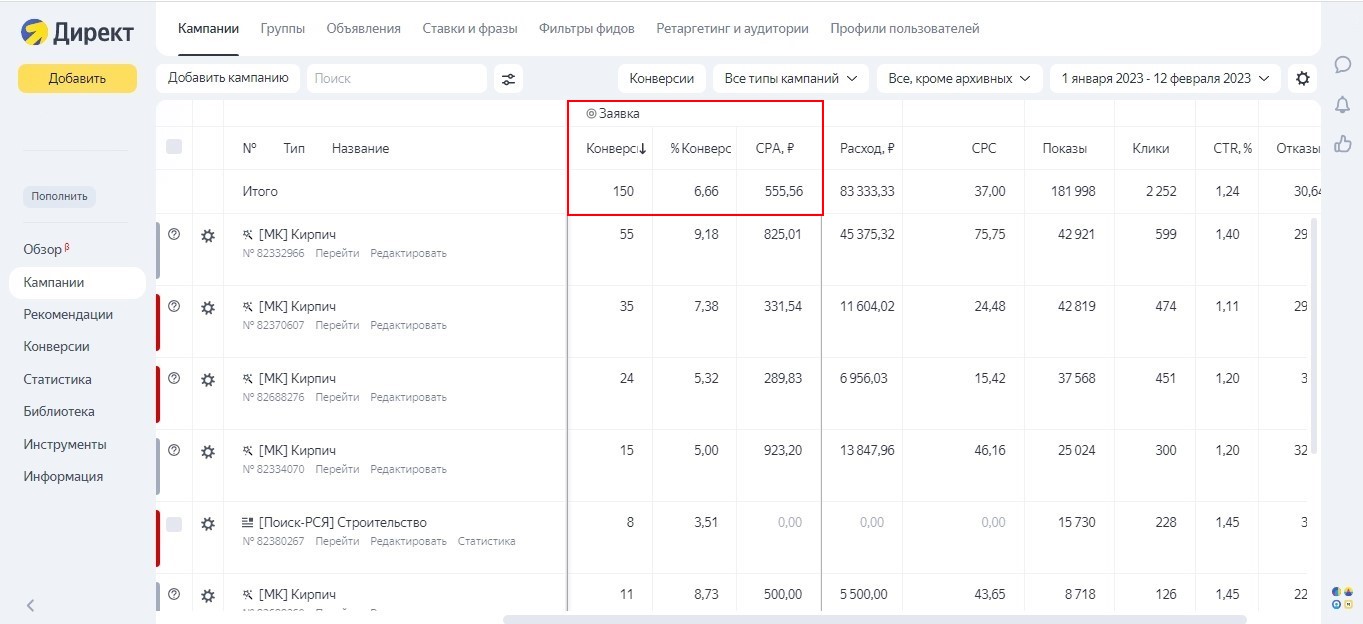Viewport: 1363px width, 624px height.
Task: Open the date range selector
Action: coord(1164,77)
